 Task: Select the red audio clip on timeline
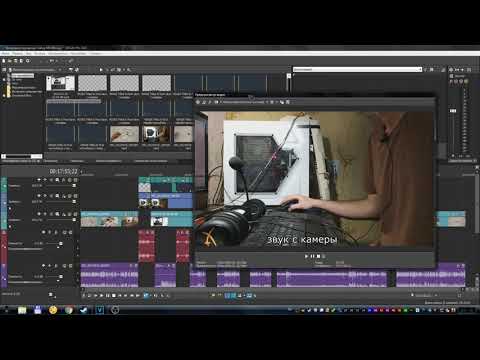[x=146, y=246]
